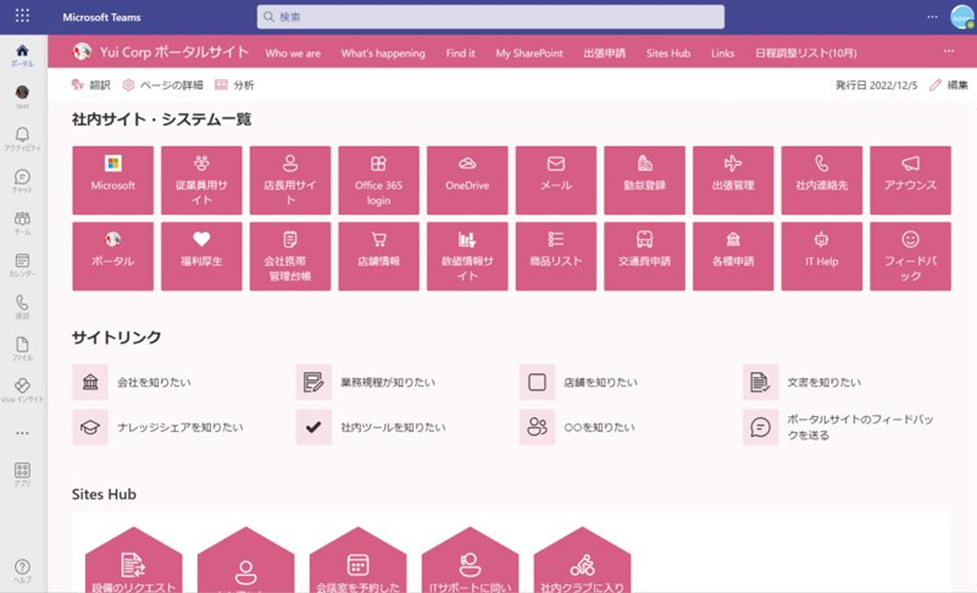This screenshot has height=593, width=977.
Task: Open 出張申請 navigation item
Action: [604, 53]
